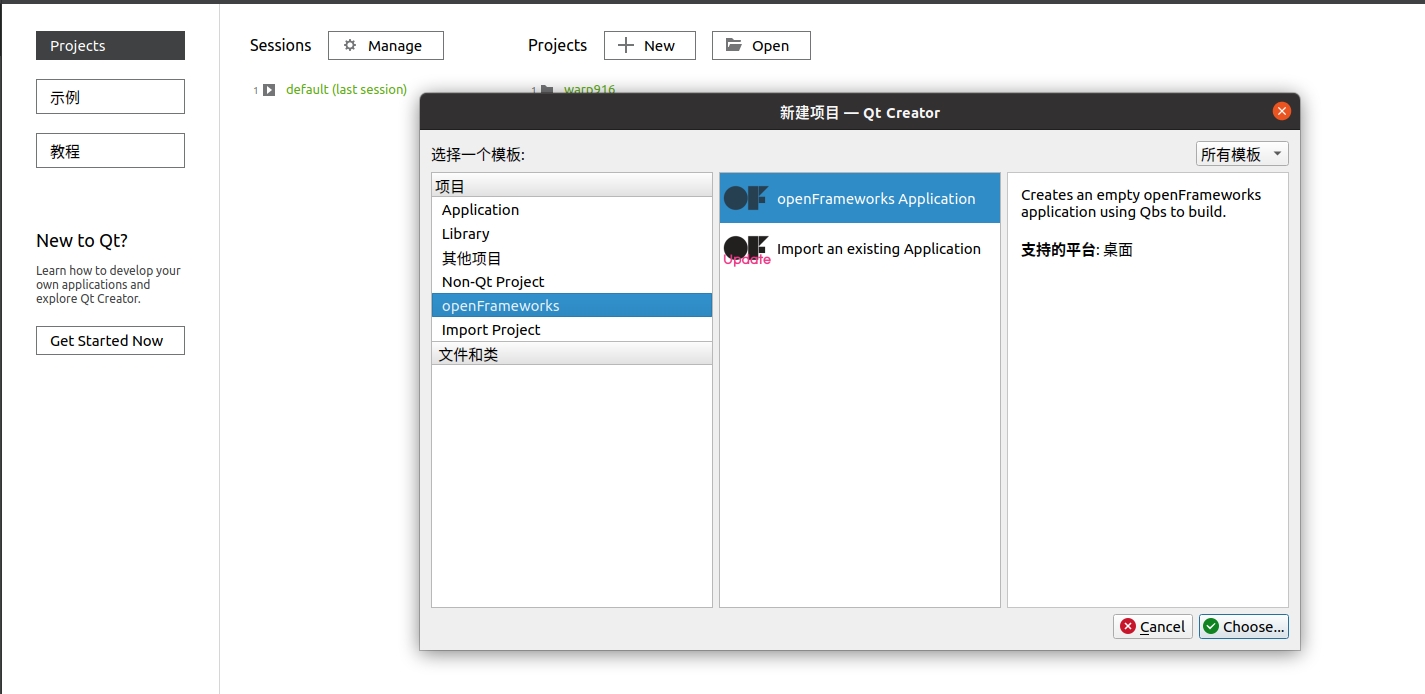Click the folder icon beside warp916 project
This screenshot has height=694, width=1425.
[x=548, y=89]
